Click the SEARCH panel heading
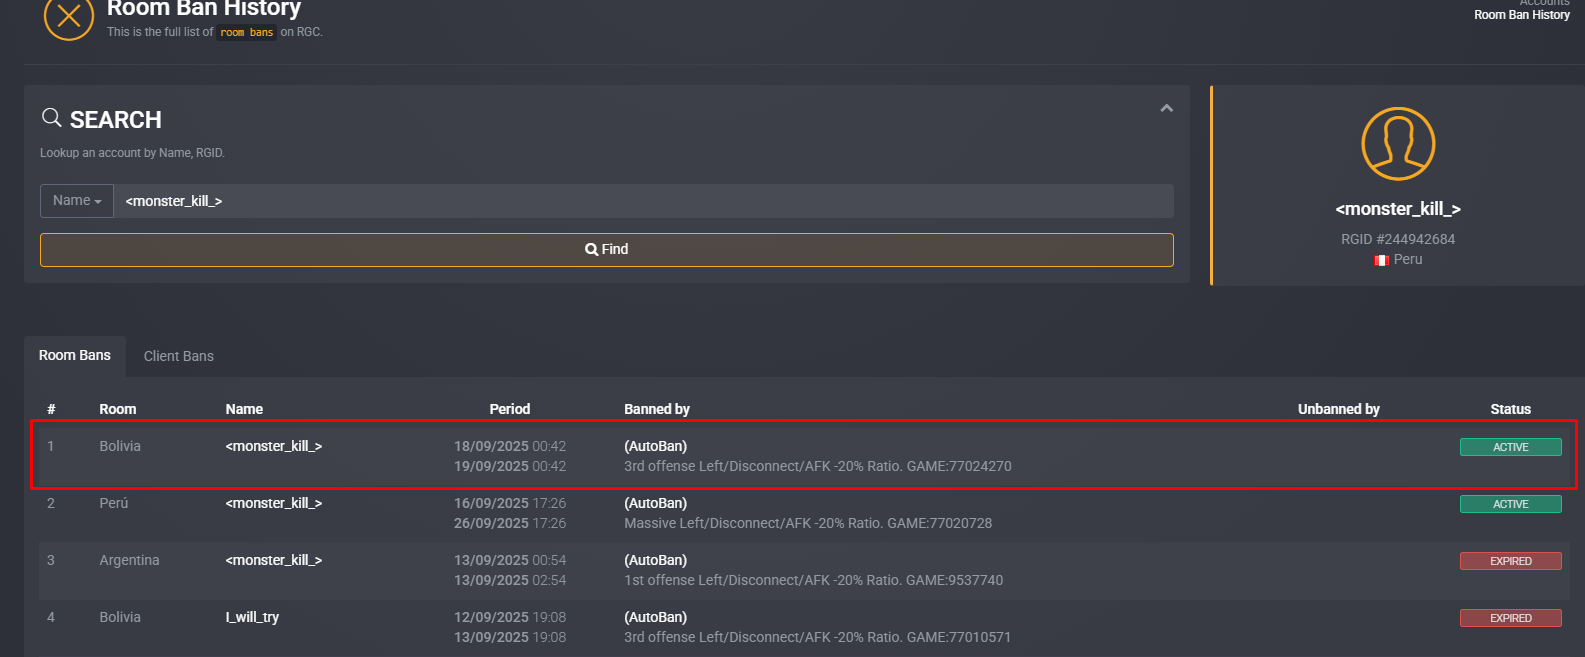Image resolution: width=1585 pixels, height=657 pixels. 116,120
